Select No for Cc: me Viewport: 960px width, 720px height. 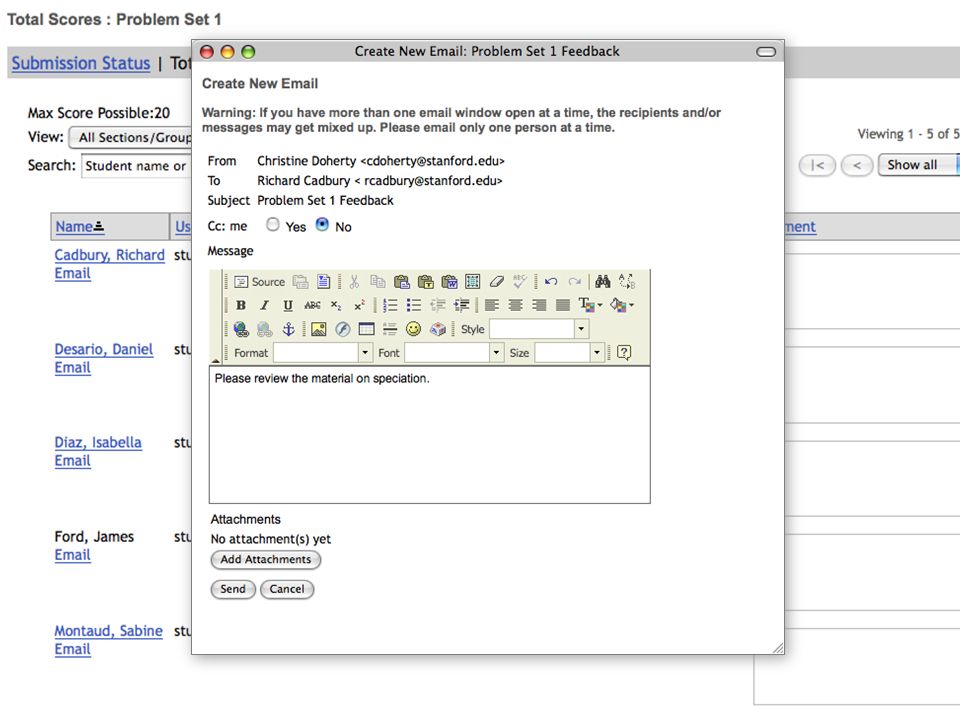coord(322,225)
